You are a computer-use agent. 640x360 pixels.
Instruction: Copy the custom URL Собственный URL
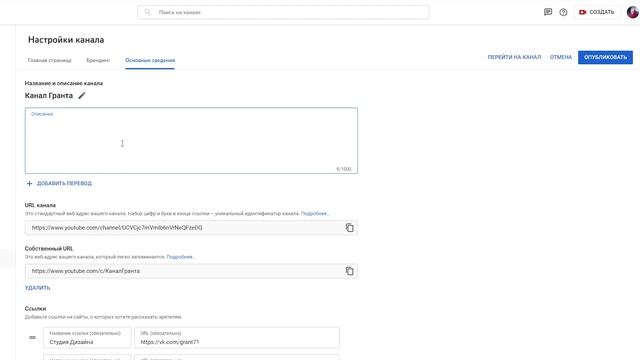[x=349, y=271]
